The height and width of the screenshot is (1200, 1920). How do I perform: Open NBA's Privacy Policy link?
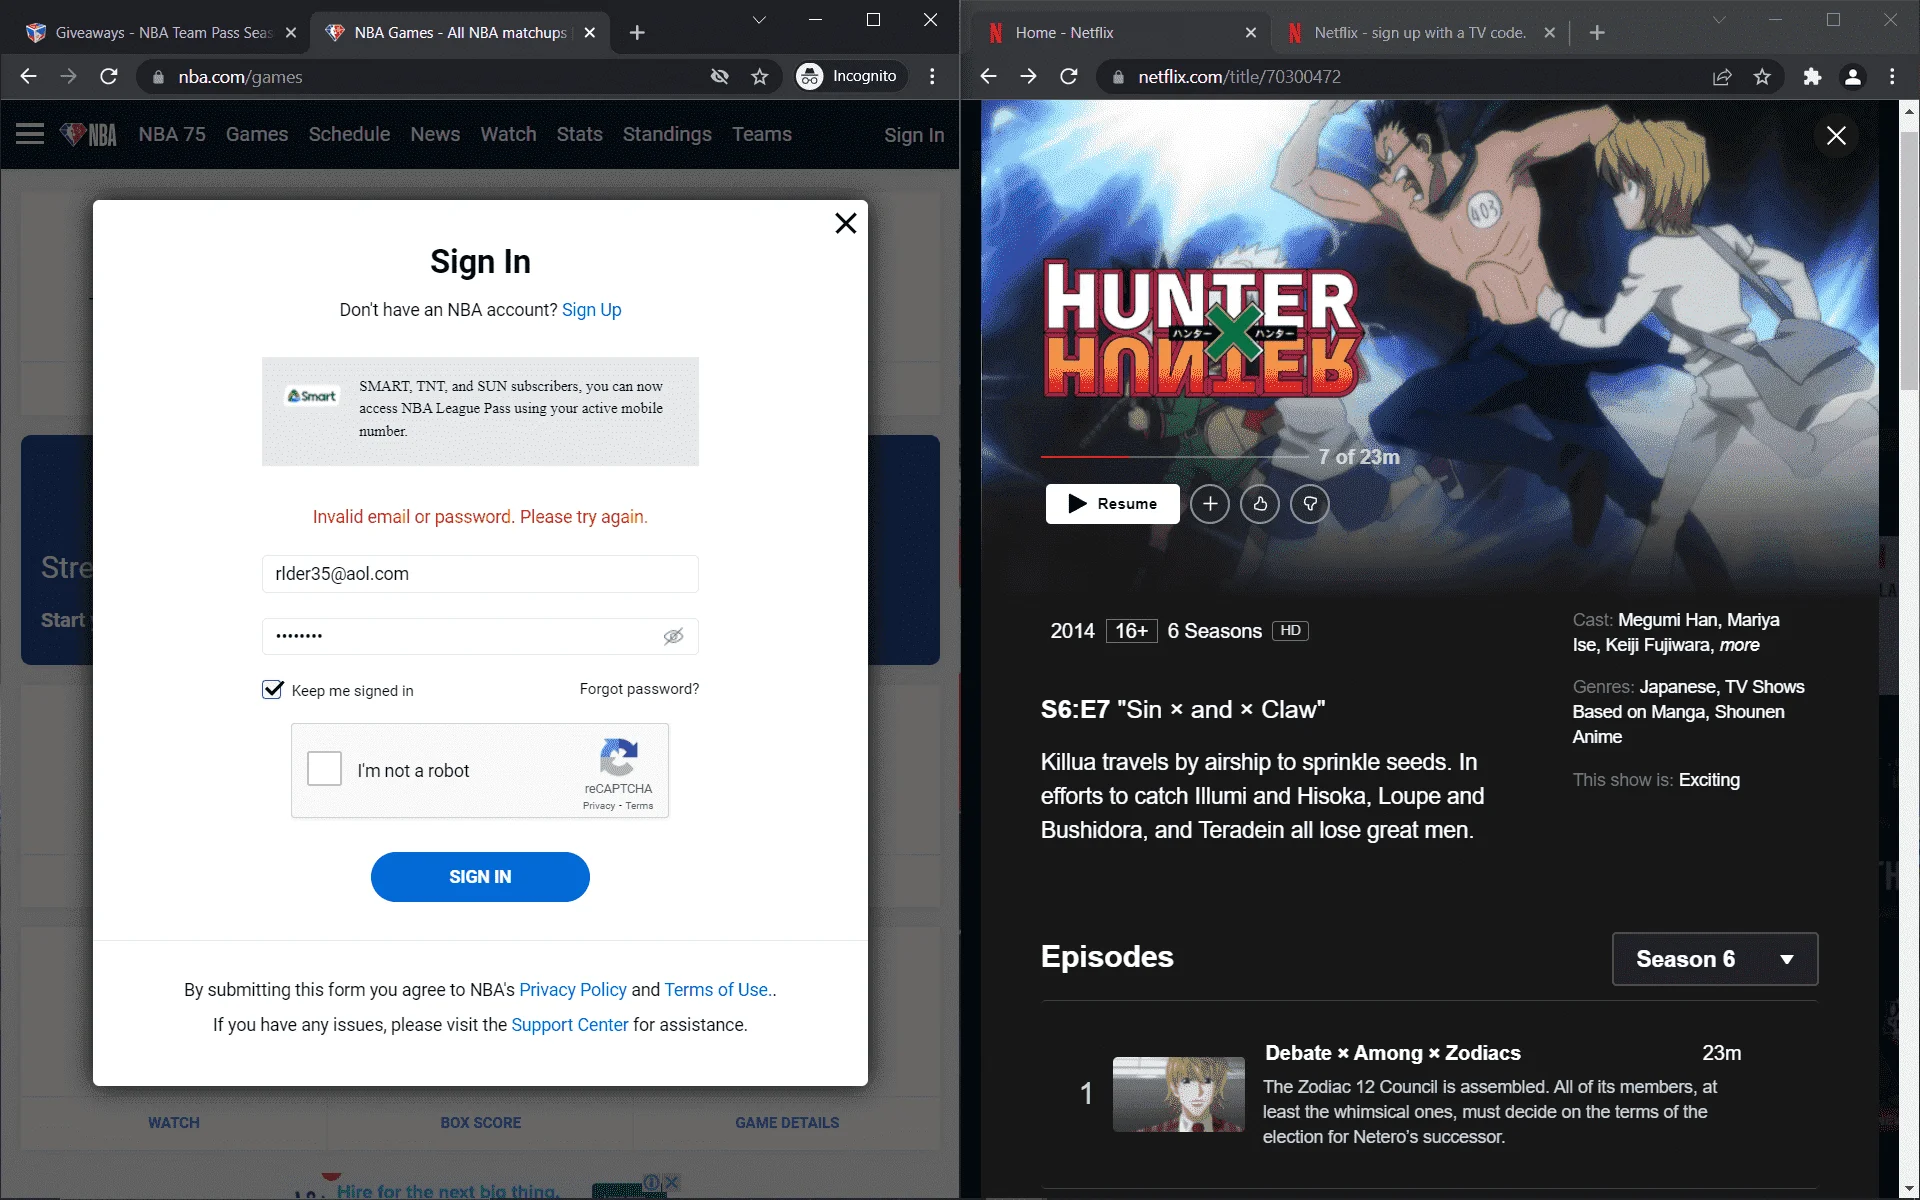point(573,990)
